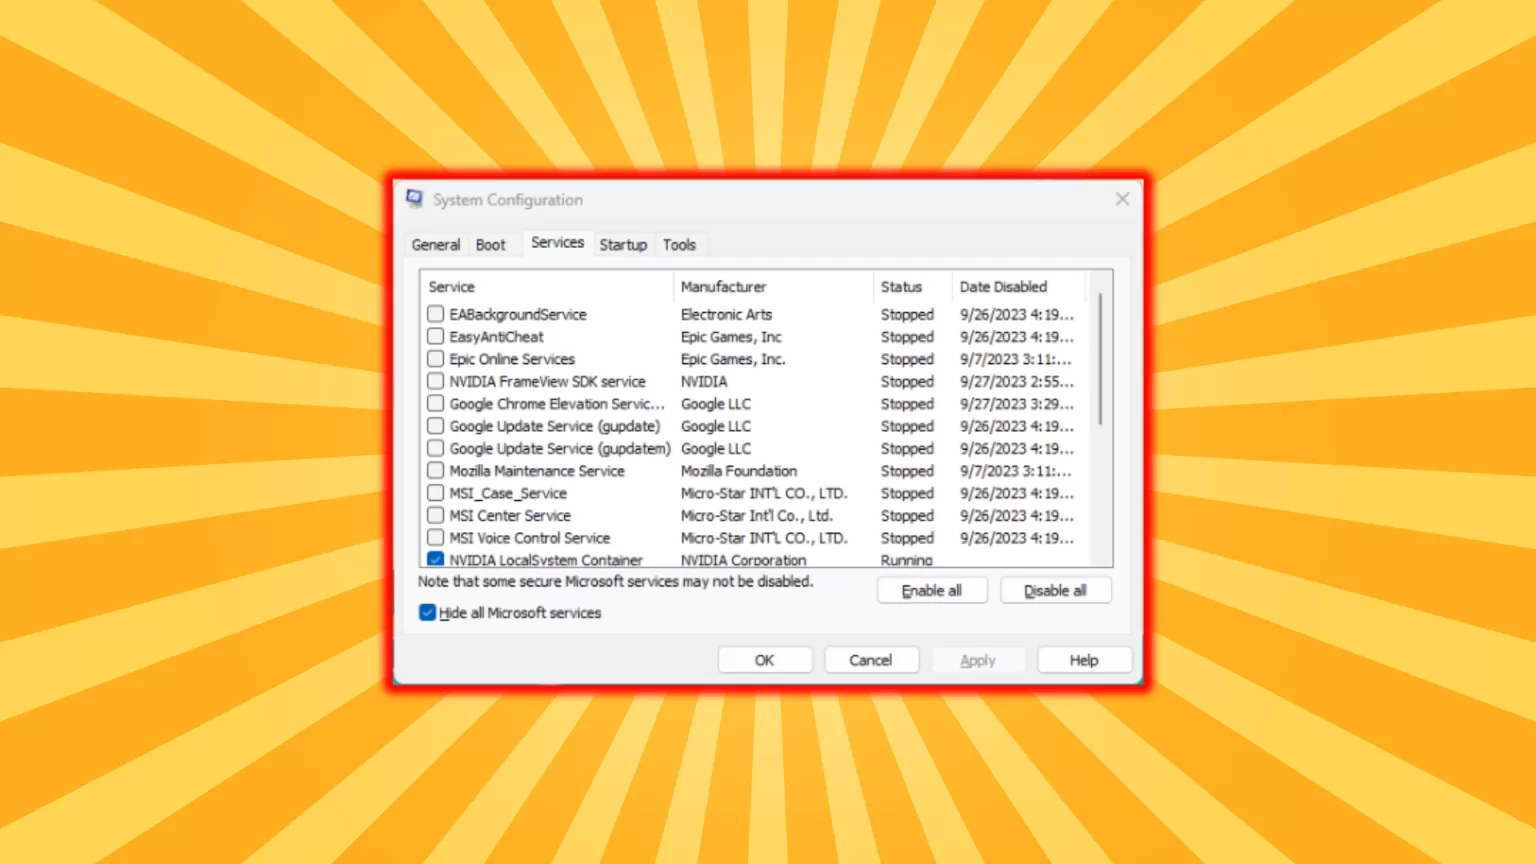The image size is (1536, 864).
Task: Sort by the Service column header
Action: click(547, 287)
